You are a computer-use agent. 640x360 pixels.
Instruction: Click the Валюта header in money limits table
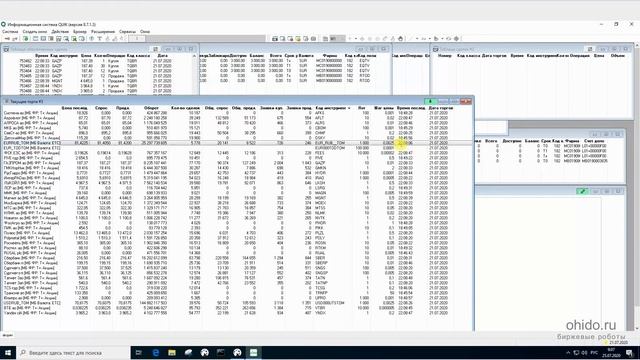click(306, 56)
